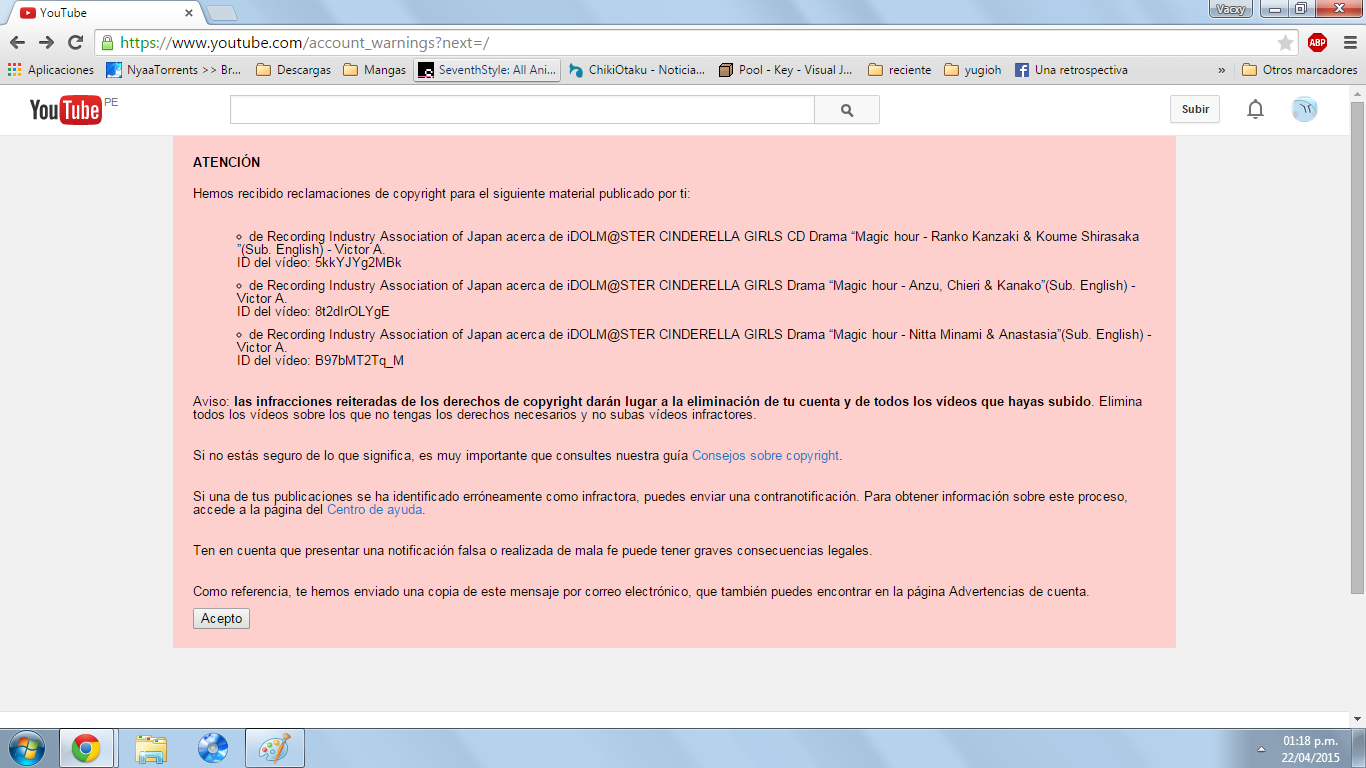Open the Centro de ayuda link

pos(375,509)
